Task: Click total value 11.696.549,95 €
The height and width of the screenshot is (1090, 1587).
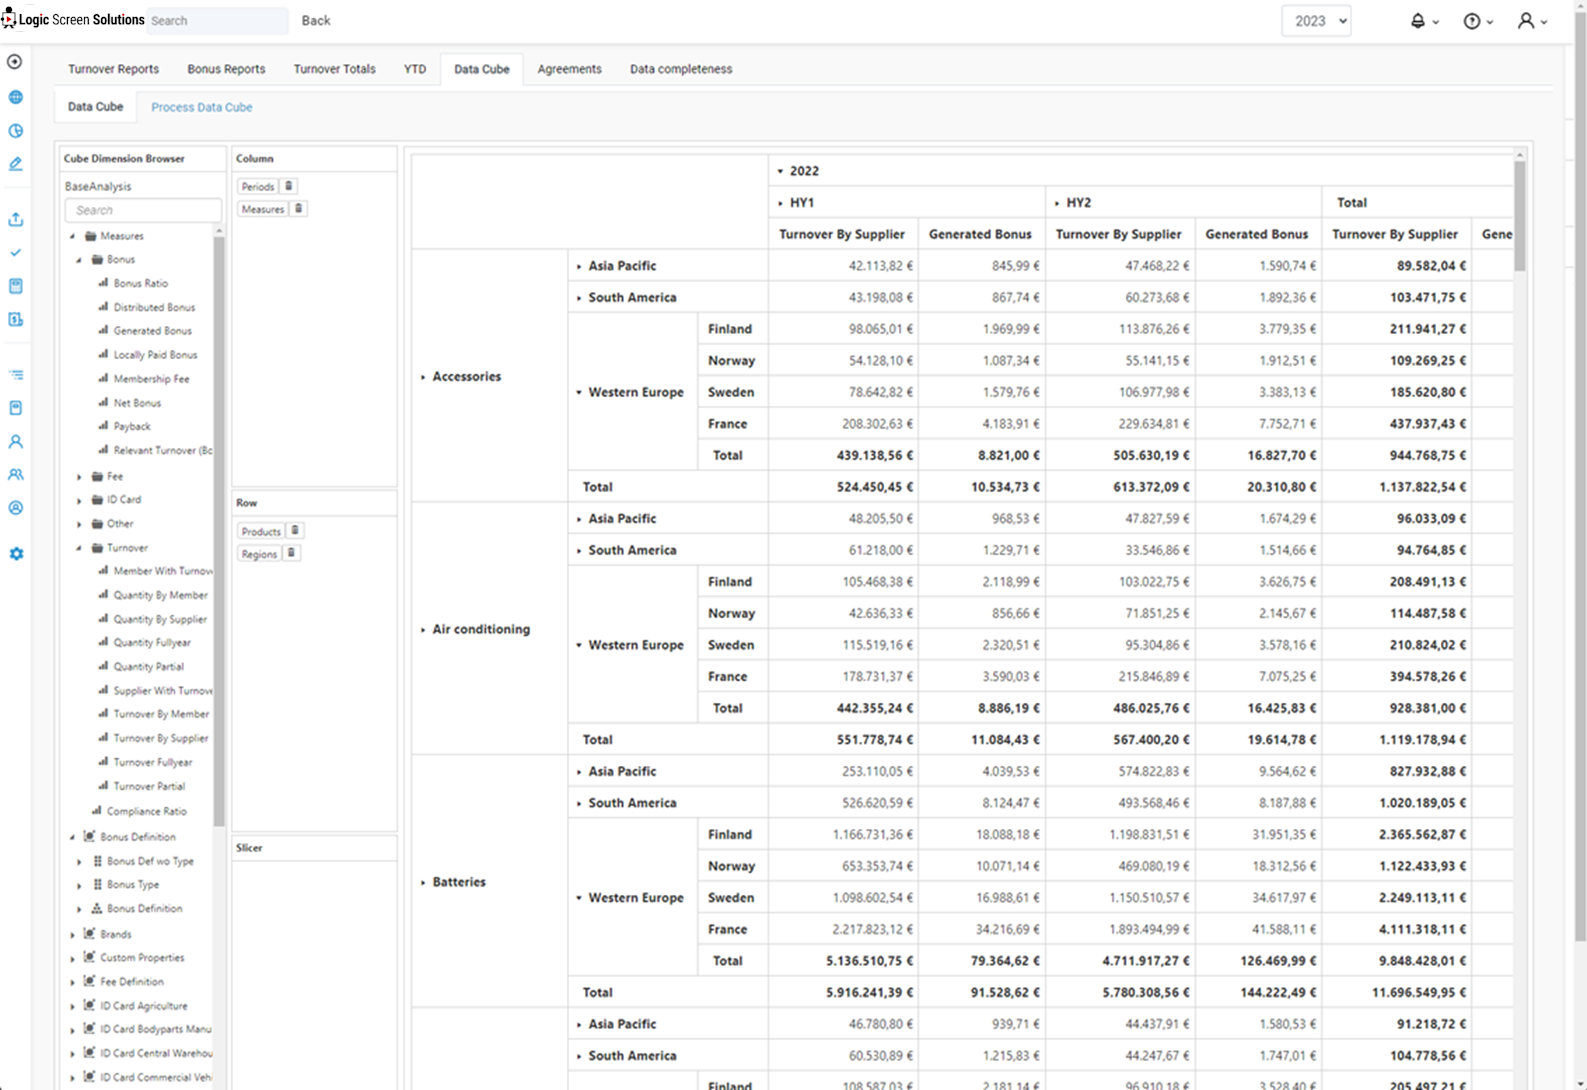Action: click(x=1419, y=993)
